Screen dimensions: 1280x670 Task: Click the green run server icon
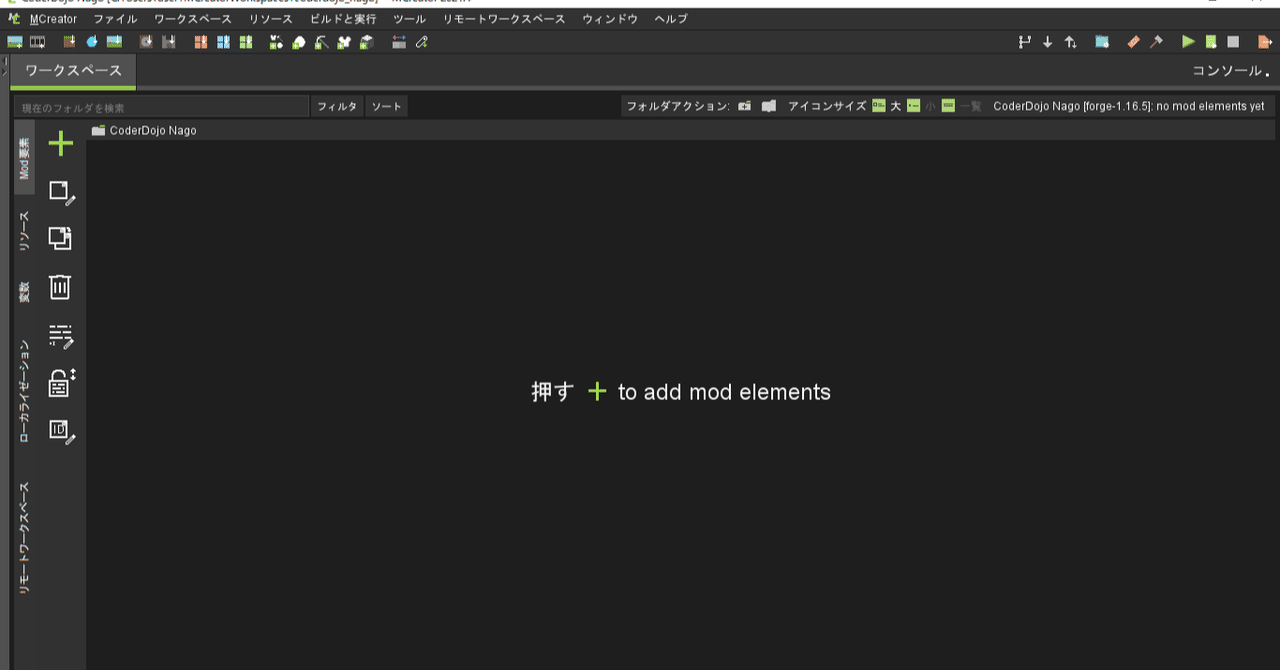tap(1211, 42)
